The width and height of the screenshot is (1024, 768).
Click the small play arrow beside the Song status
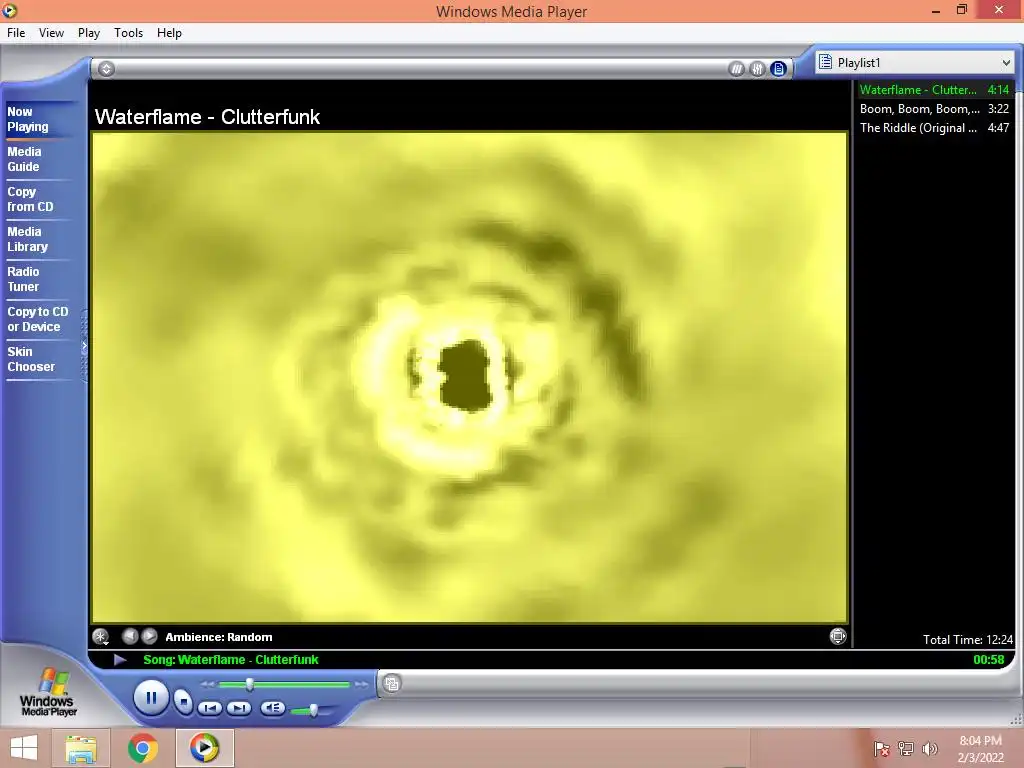(x=120, y=660)
